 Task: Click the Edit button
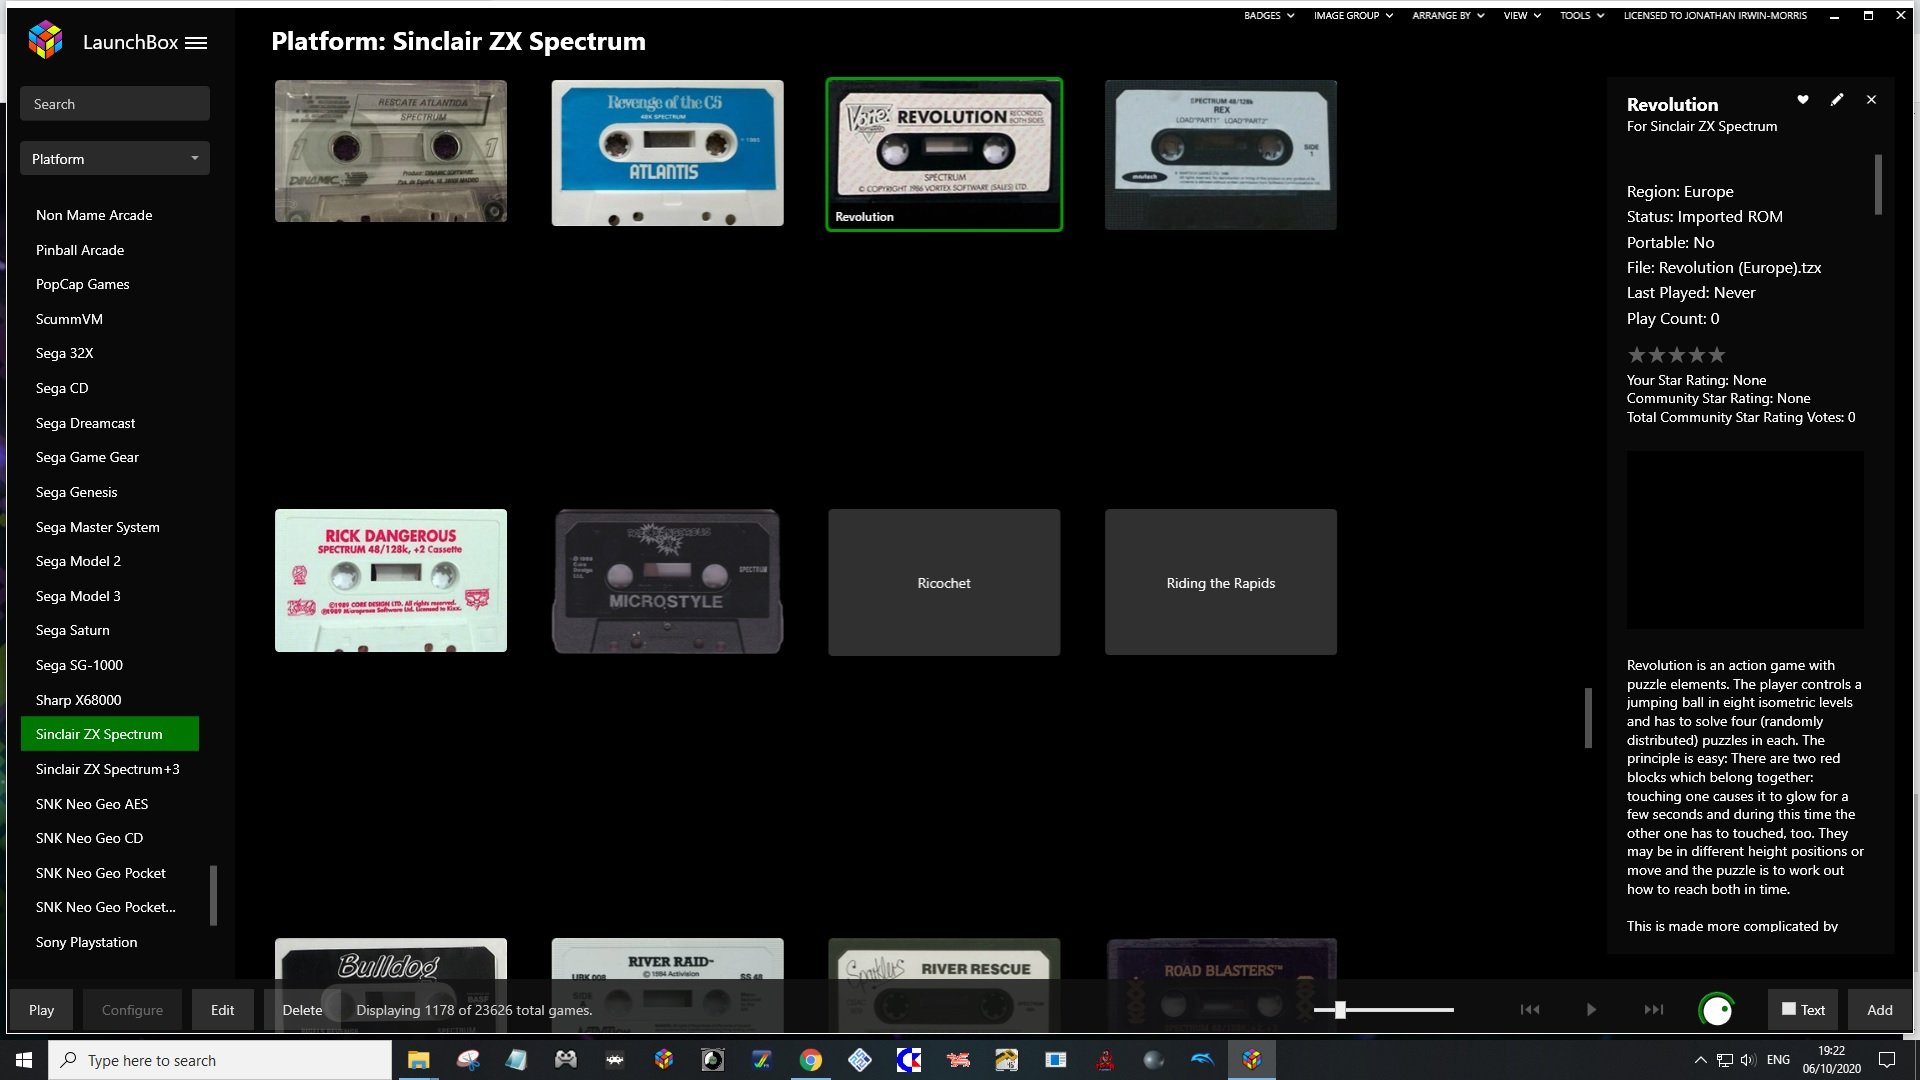tap(222, 1010)
